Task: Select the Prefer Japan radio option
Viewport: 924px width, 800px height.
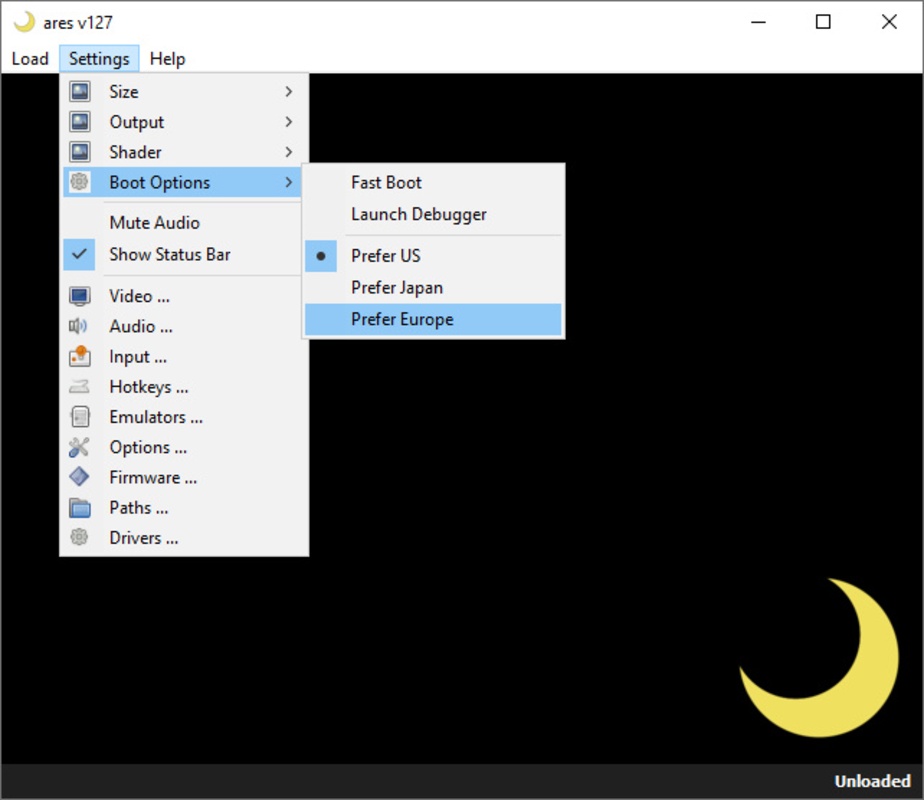Action: (433, 287)
